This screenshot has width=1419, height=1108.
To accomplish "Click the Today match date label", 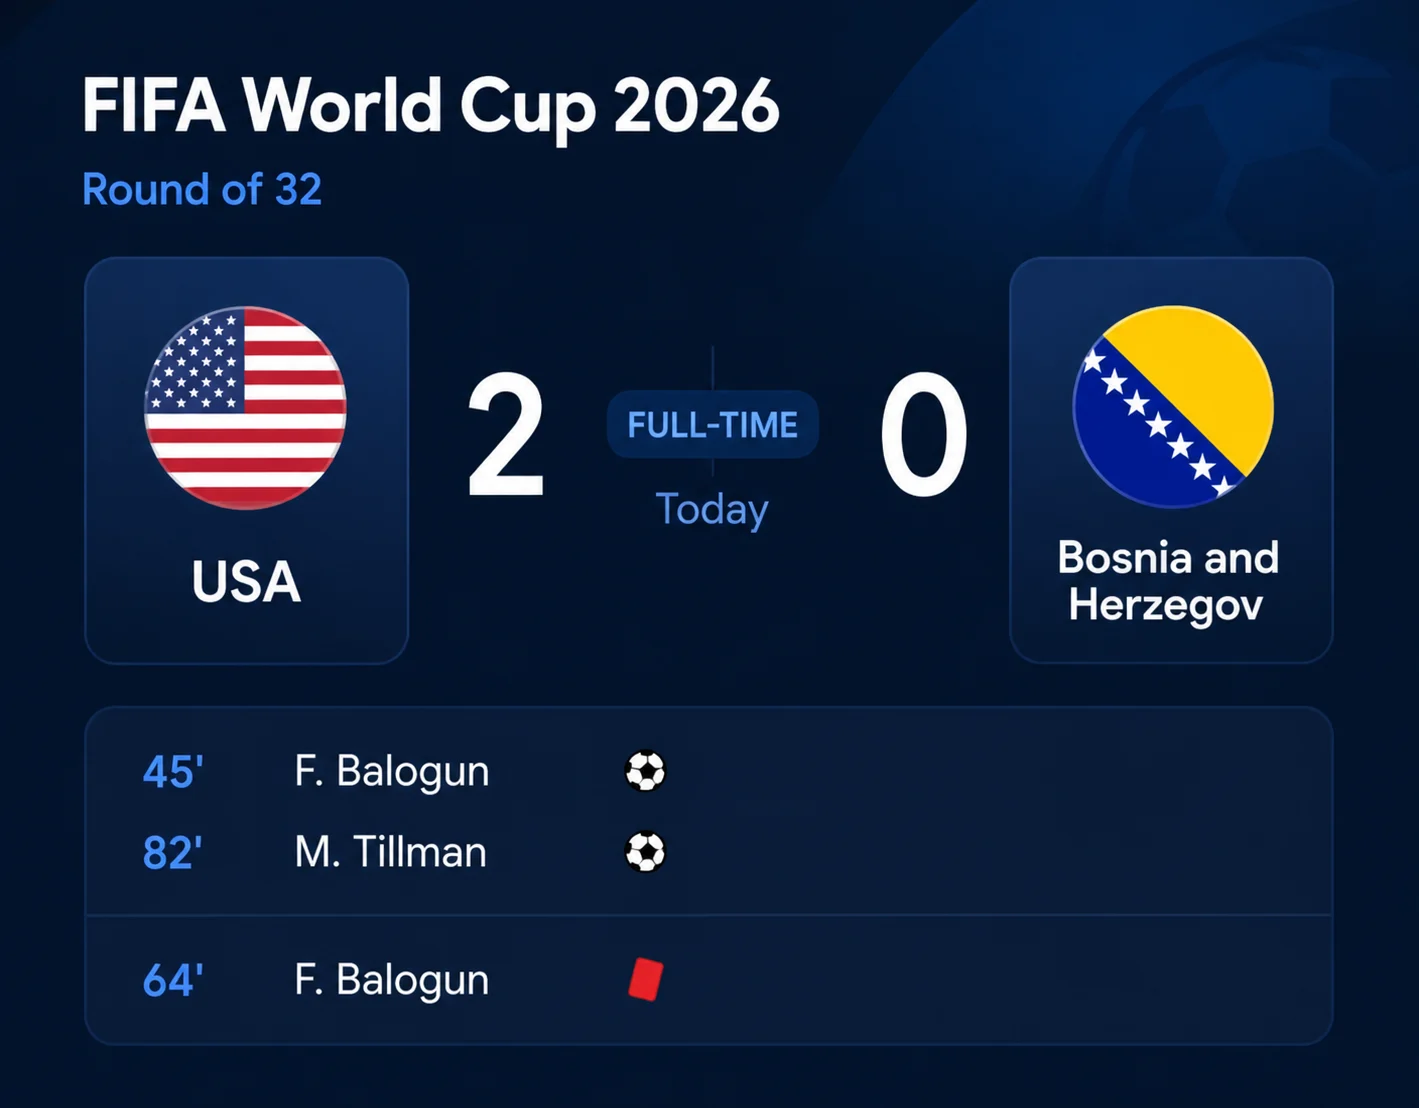I will tap(712, 510).
